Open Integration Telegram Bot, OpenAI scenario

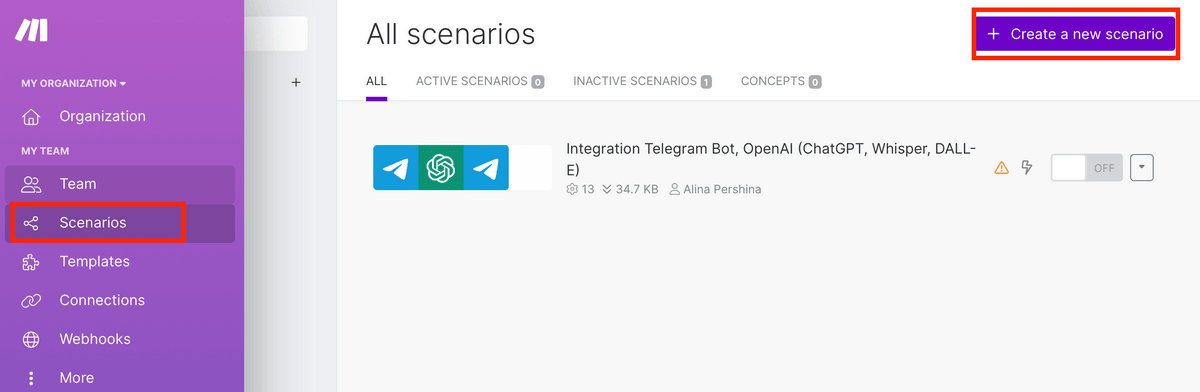(771, 158)
